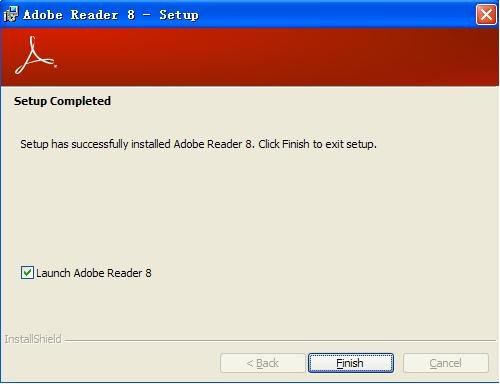Viewport: 500px width, 384px height.
Task: Uncheck the Launch Adobe Reader 8 checkbox
Action: [27, 273]
